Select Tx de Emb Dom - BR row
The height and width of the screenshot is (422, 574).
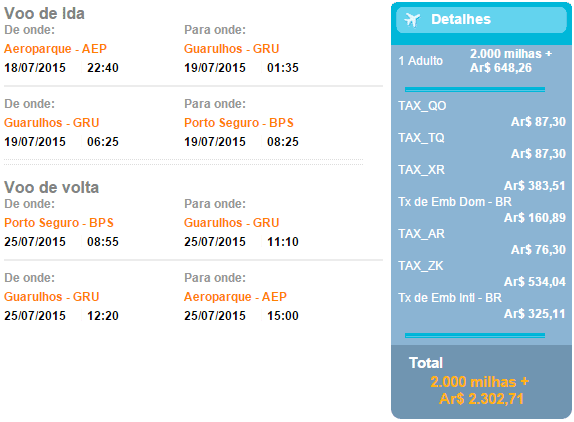(482, 210)
